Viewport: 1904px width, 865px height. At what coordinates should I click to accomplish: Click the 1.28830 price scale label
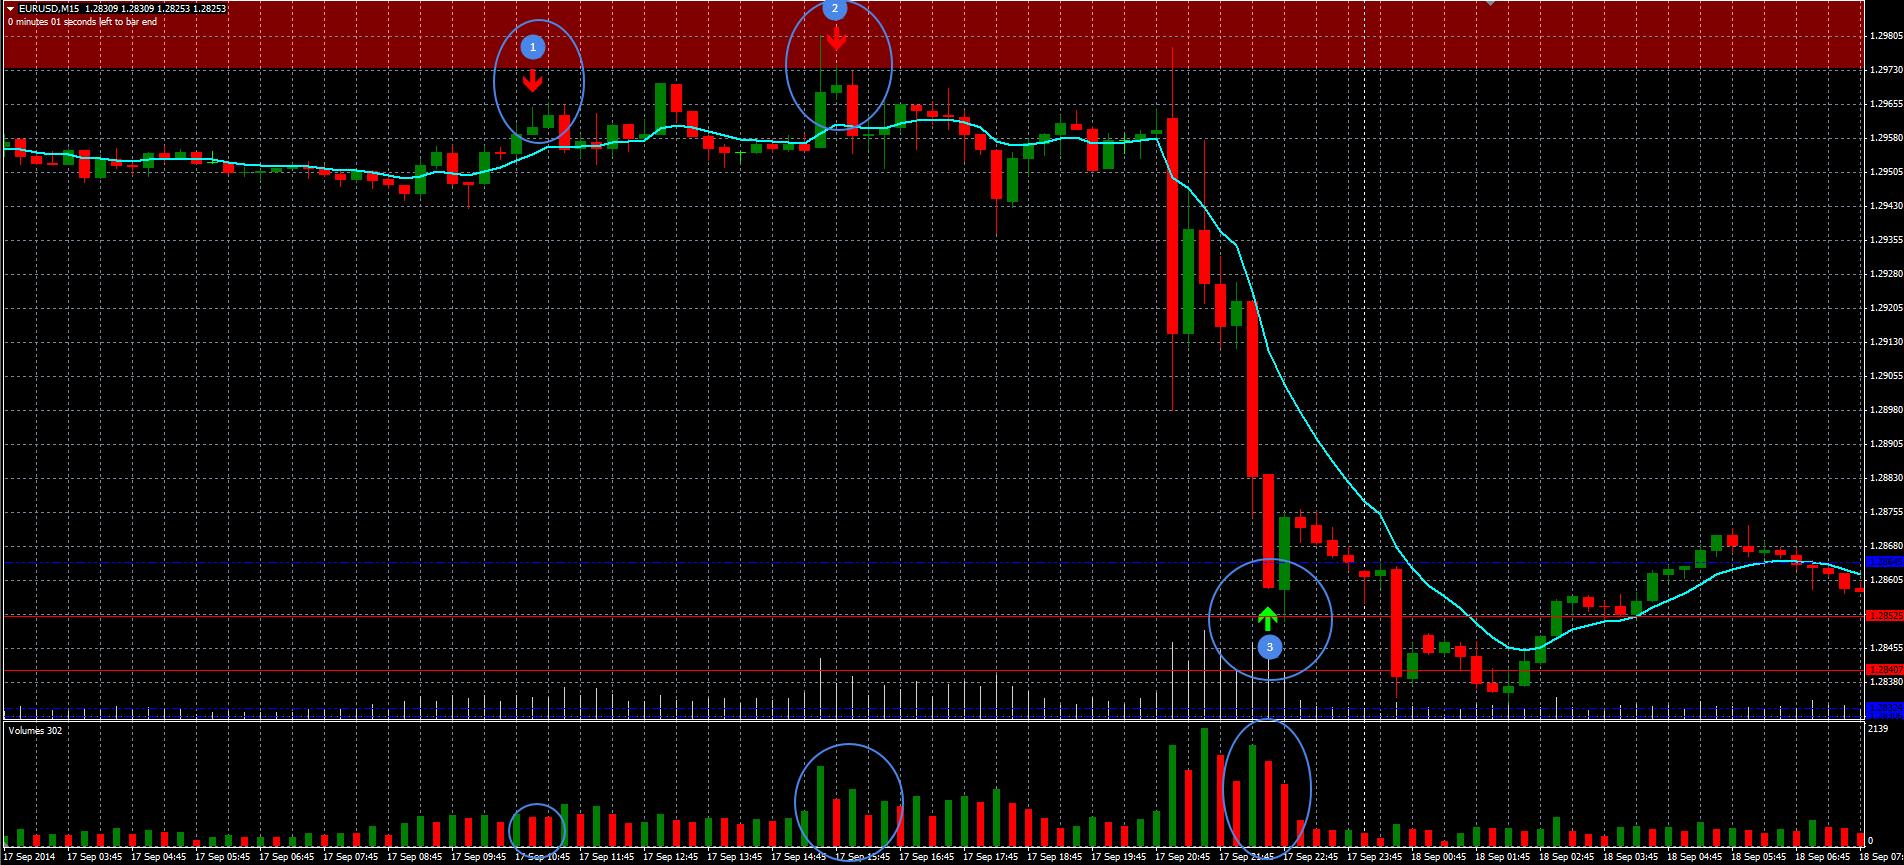(x=1884, y=478)
